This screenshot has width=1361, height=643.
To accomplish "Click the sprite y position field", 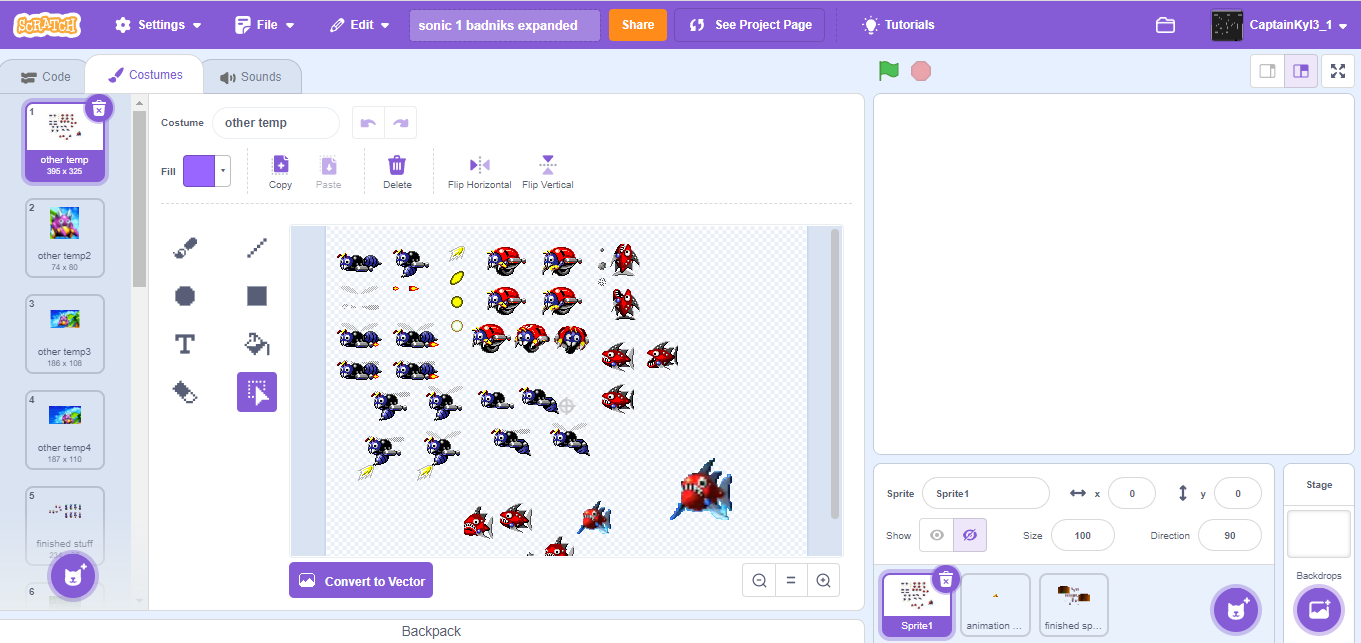I will pos(1238,493).
